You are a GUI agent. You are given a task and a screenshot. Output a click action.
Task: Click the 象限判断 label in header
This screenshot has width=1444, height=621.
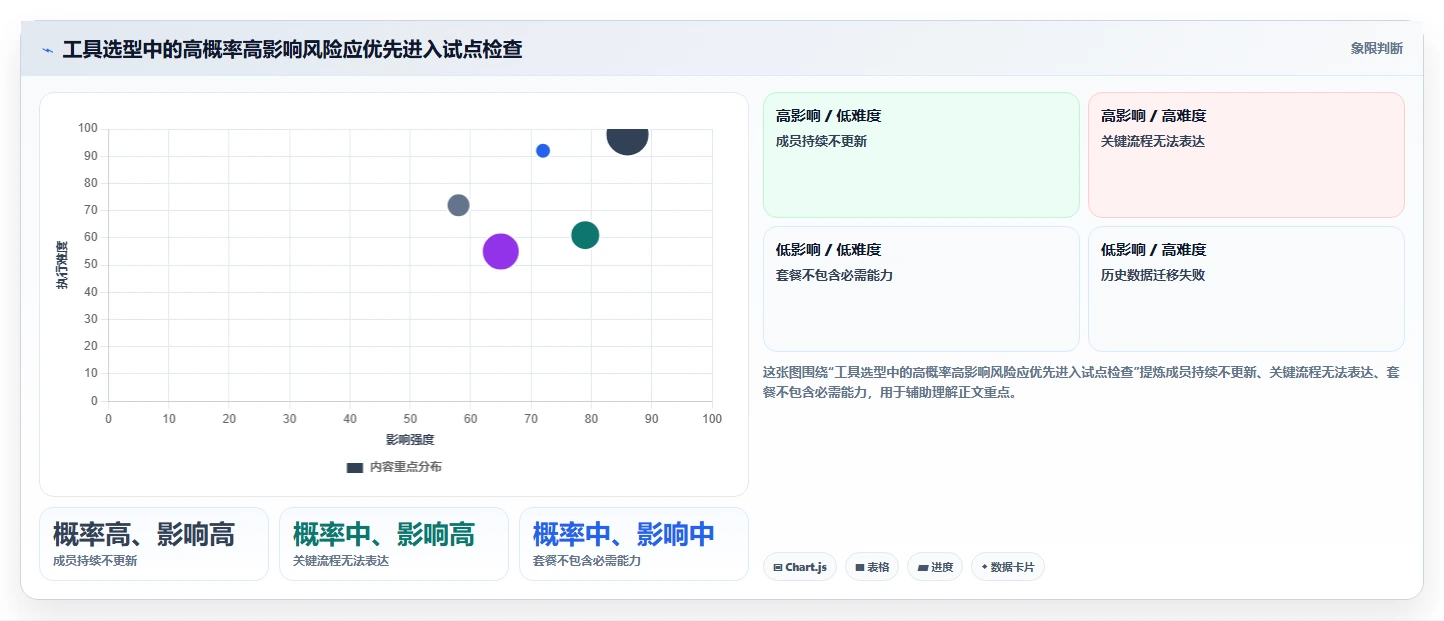point(1376,48)
